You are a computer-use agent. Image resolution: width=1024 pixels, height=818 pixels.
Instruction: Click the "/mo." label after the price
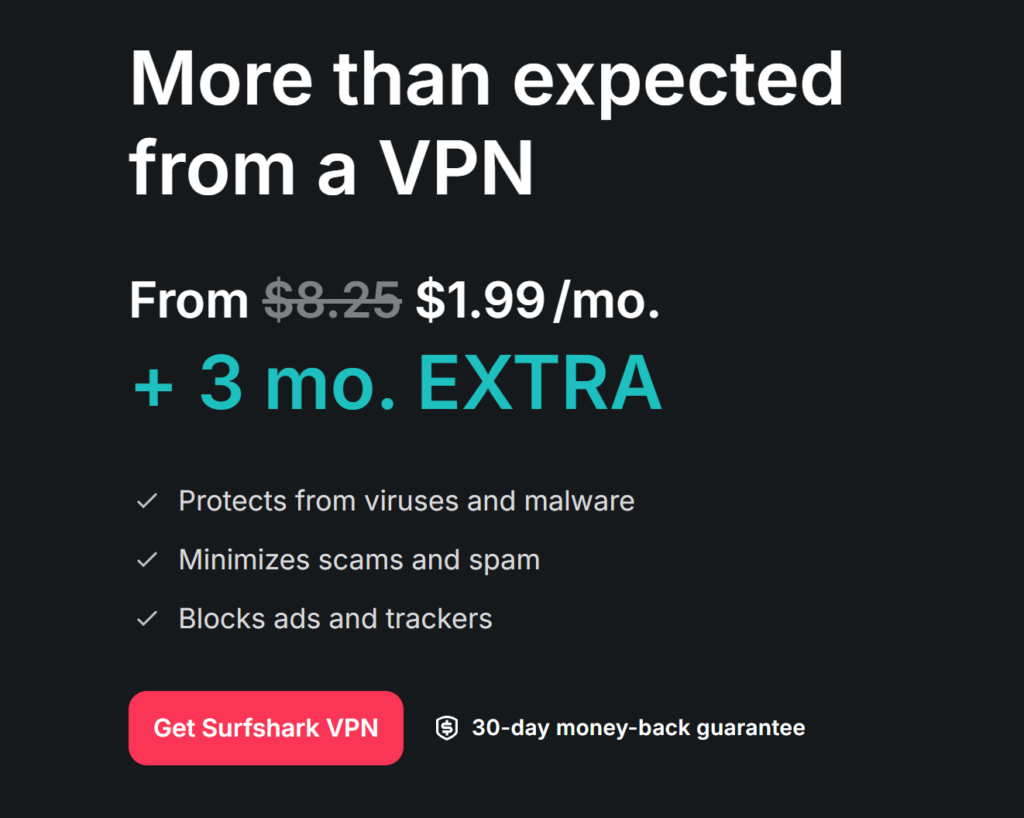coord(606,300)
